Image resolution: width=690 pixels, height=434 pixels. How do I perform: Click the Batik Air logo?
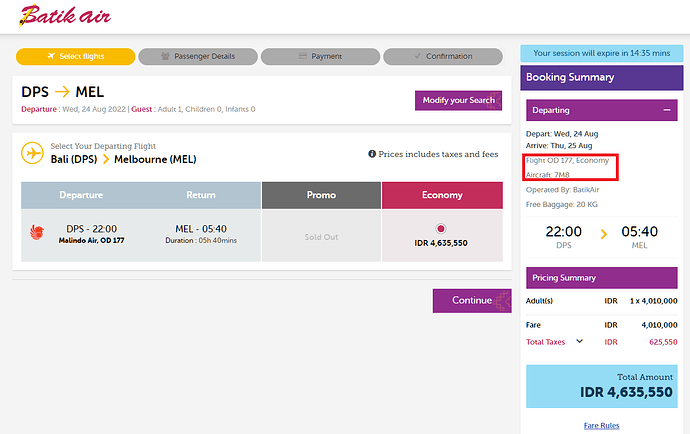pos(65,16)
